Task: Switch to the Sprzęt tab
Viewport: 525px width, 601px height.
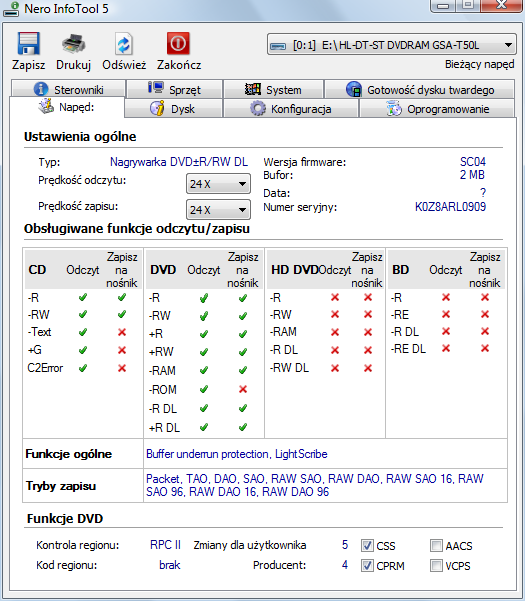Action: point(175,89)
